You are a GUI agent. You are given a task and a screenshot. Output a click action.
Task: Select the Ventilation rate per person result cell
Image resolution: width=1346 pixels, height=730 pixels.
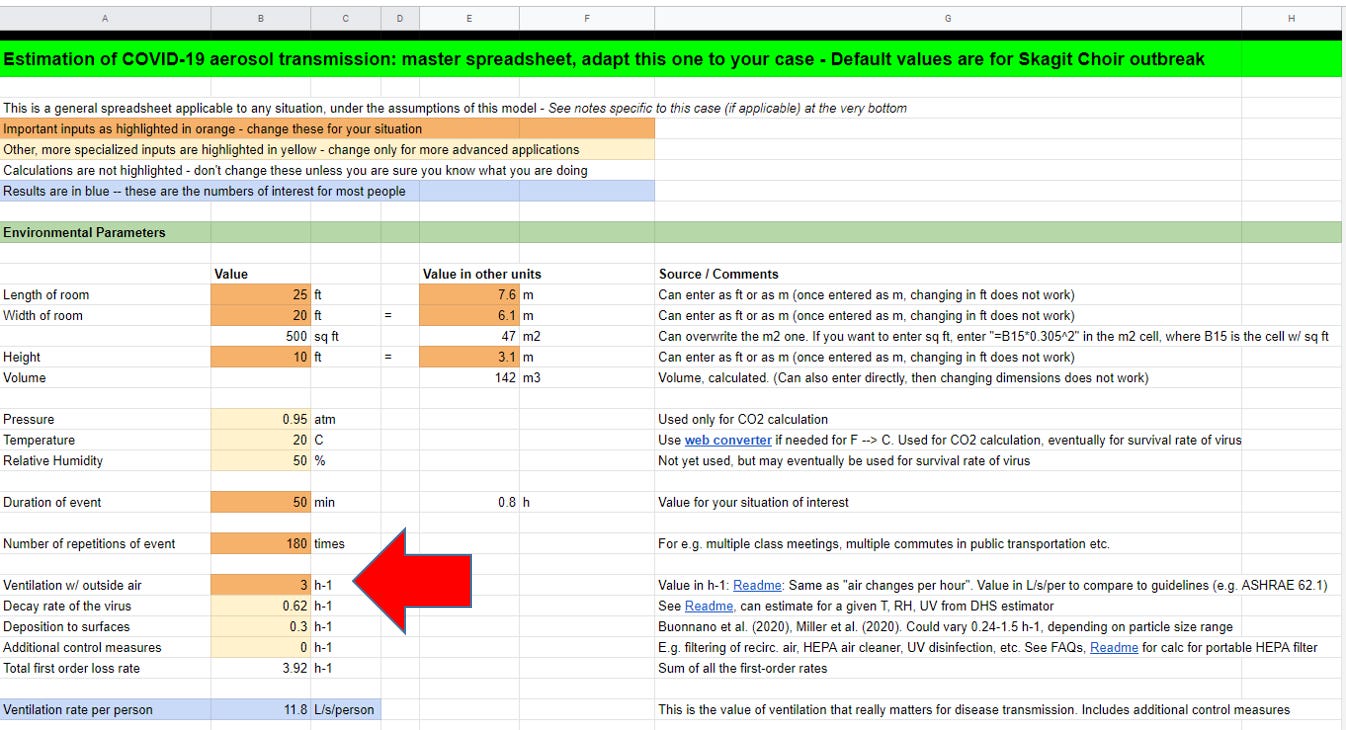(260, 709)
